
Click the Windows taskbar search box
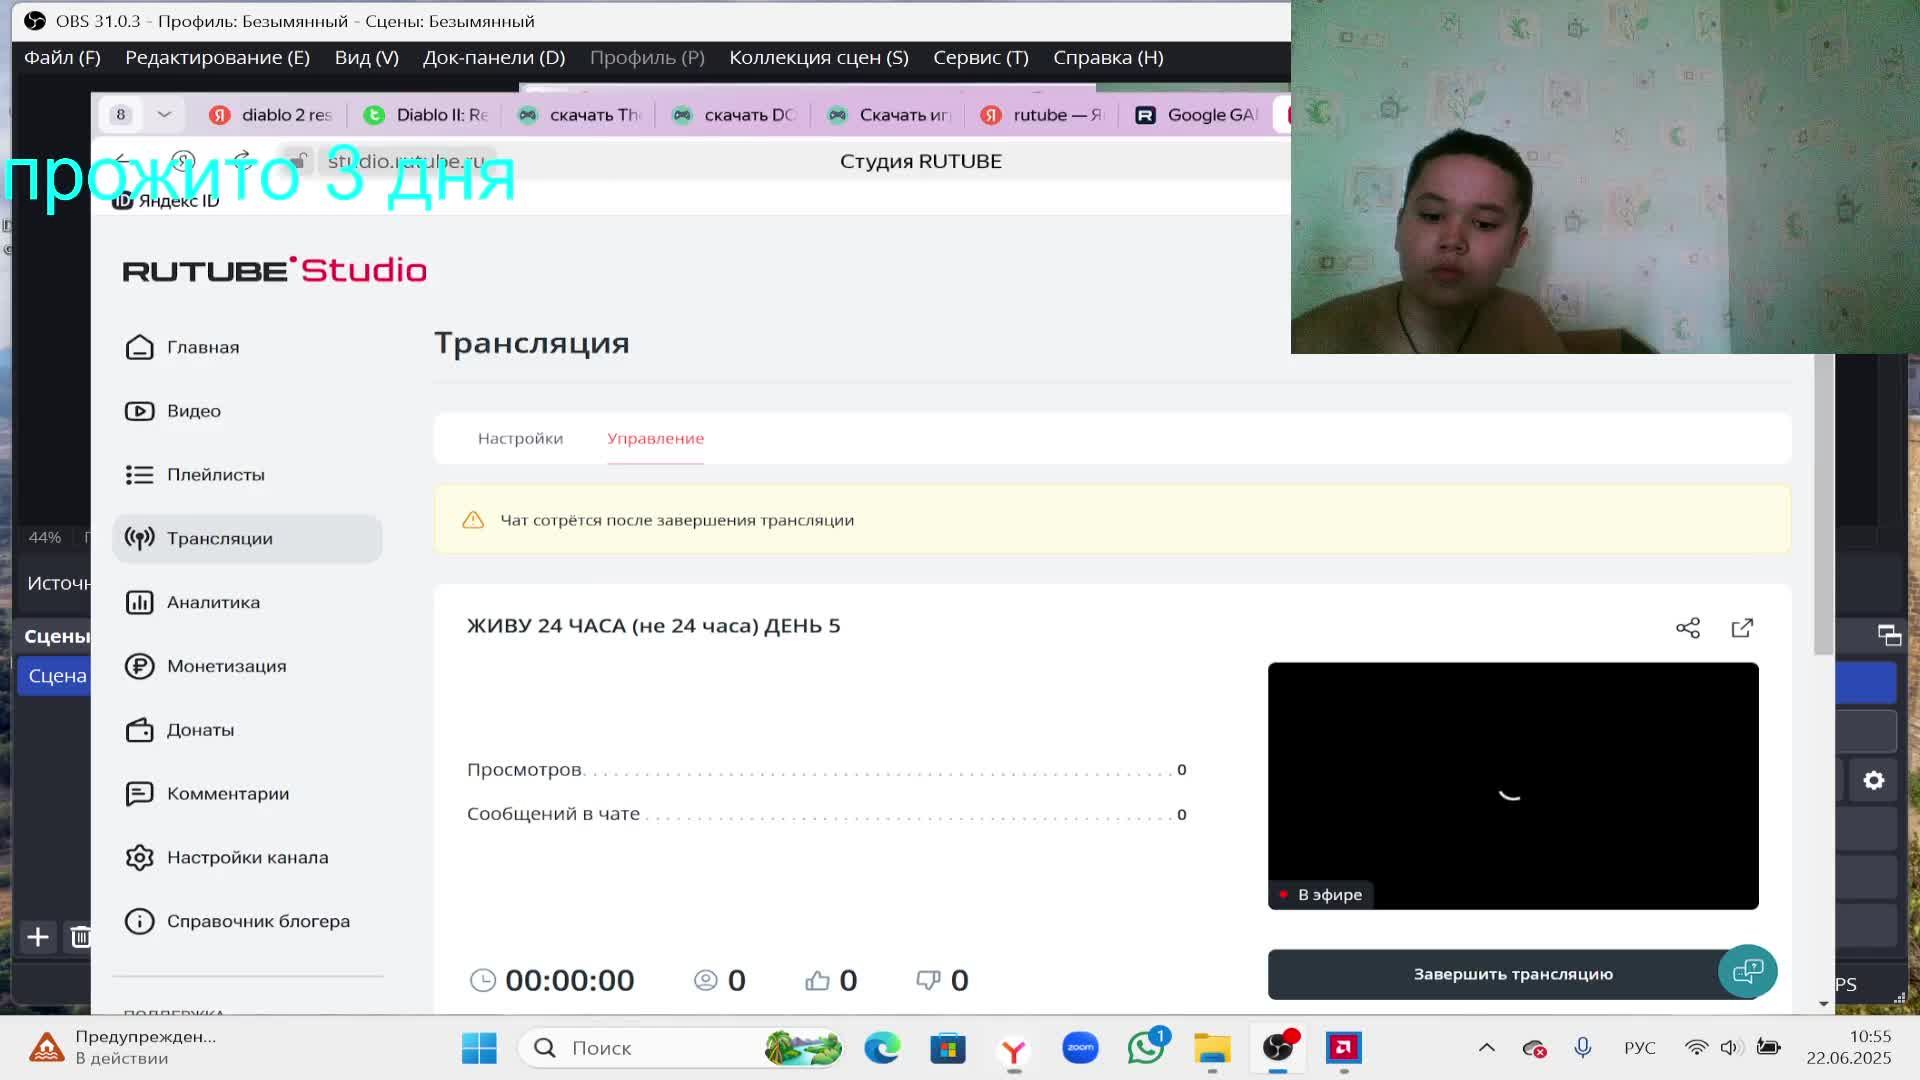coord(681,1048)
